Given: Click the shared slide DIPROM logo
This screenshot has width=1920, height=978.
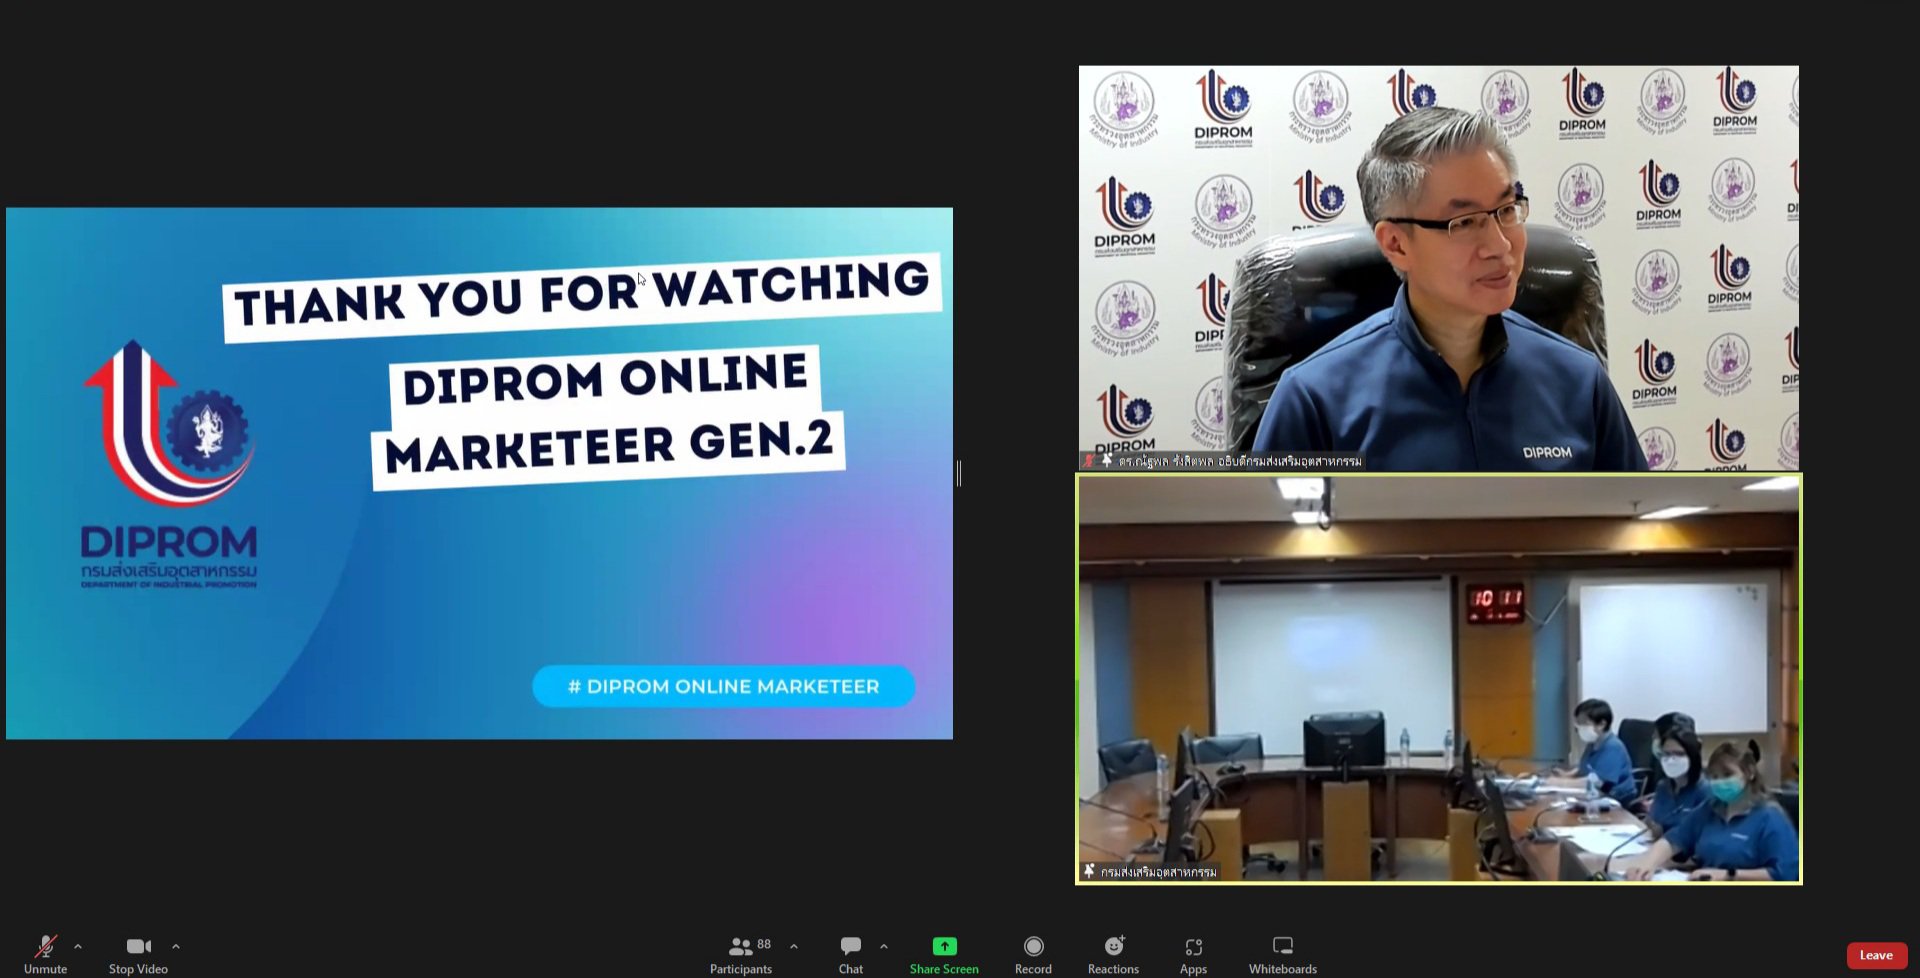Looking at the screenshot, I should pyautogui.click(x=169, y=465).
